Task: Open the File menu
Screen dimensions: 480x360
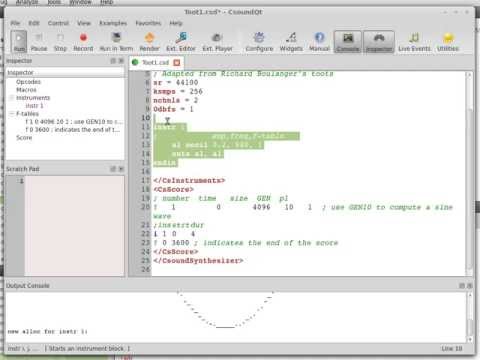Action: click(15, 23)
